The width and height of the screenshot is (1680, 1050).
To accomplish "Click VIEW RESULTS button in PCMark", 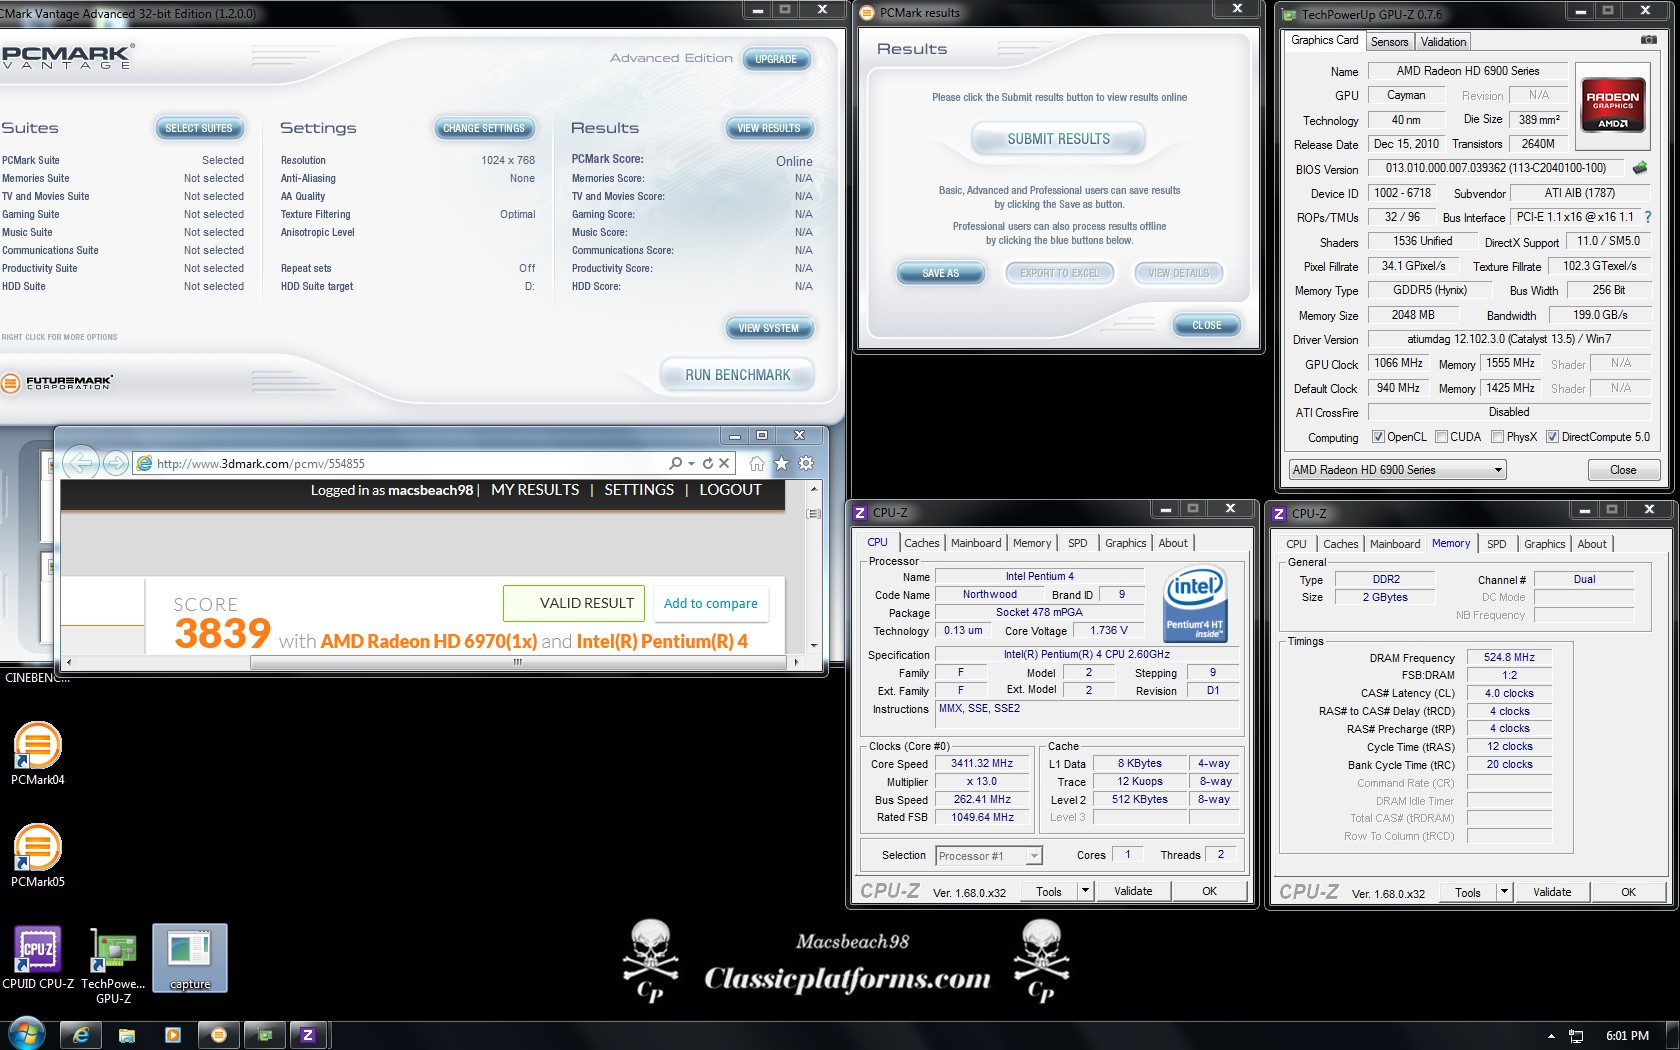I will 768,128.
